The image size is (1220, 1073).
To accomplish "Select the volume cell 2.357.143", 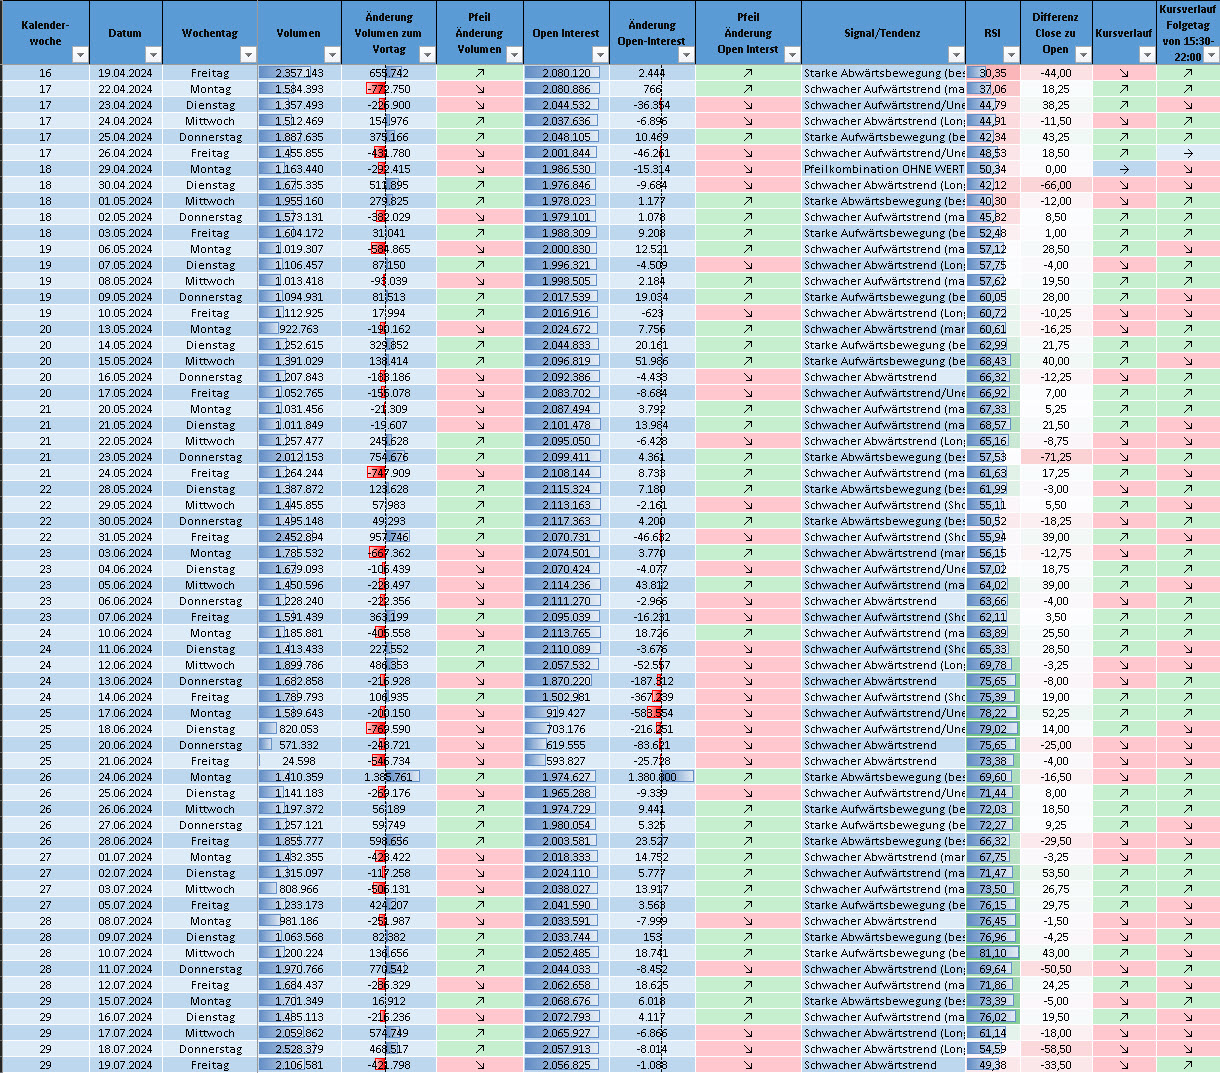I will tap(299, 73).
